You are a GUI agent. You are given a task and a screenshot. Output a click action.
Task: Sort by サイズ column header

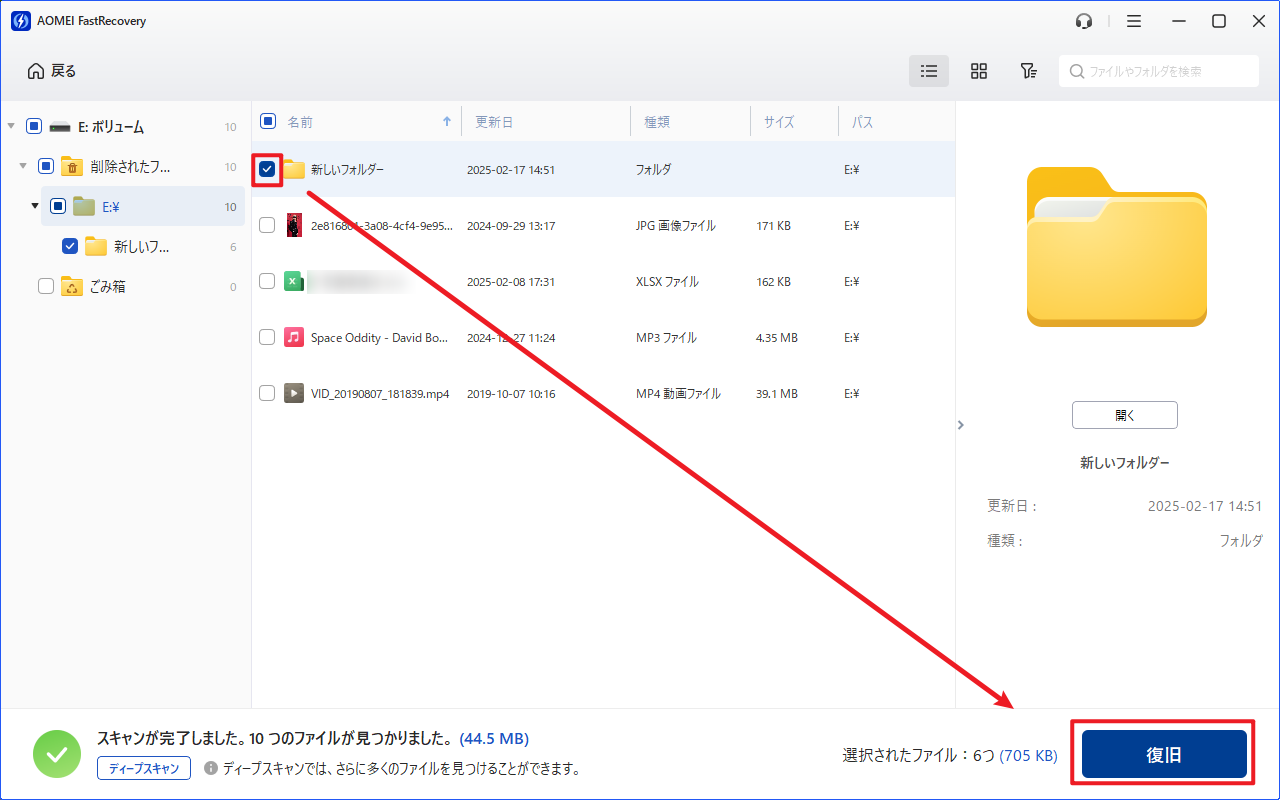(779, 122)
